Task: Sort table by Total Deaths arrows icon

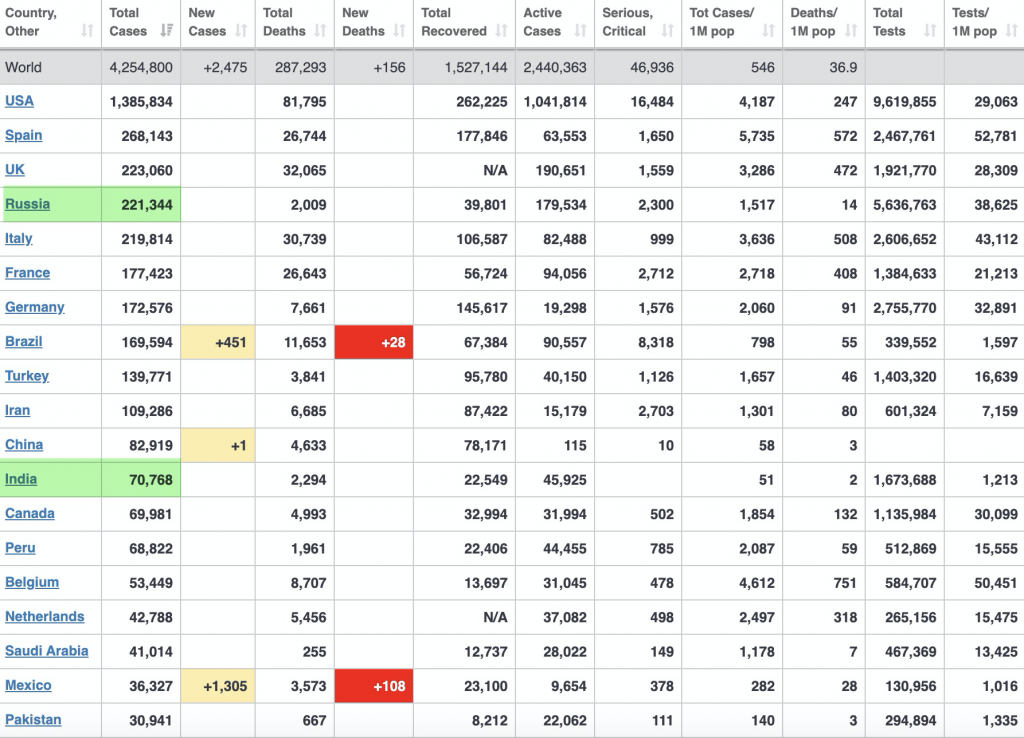Action: pos(320,31)
